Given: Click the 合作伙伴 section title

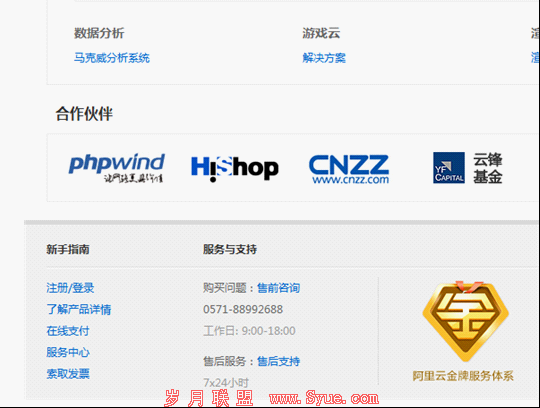Looking at the screenshot, I should coord(84,114).
